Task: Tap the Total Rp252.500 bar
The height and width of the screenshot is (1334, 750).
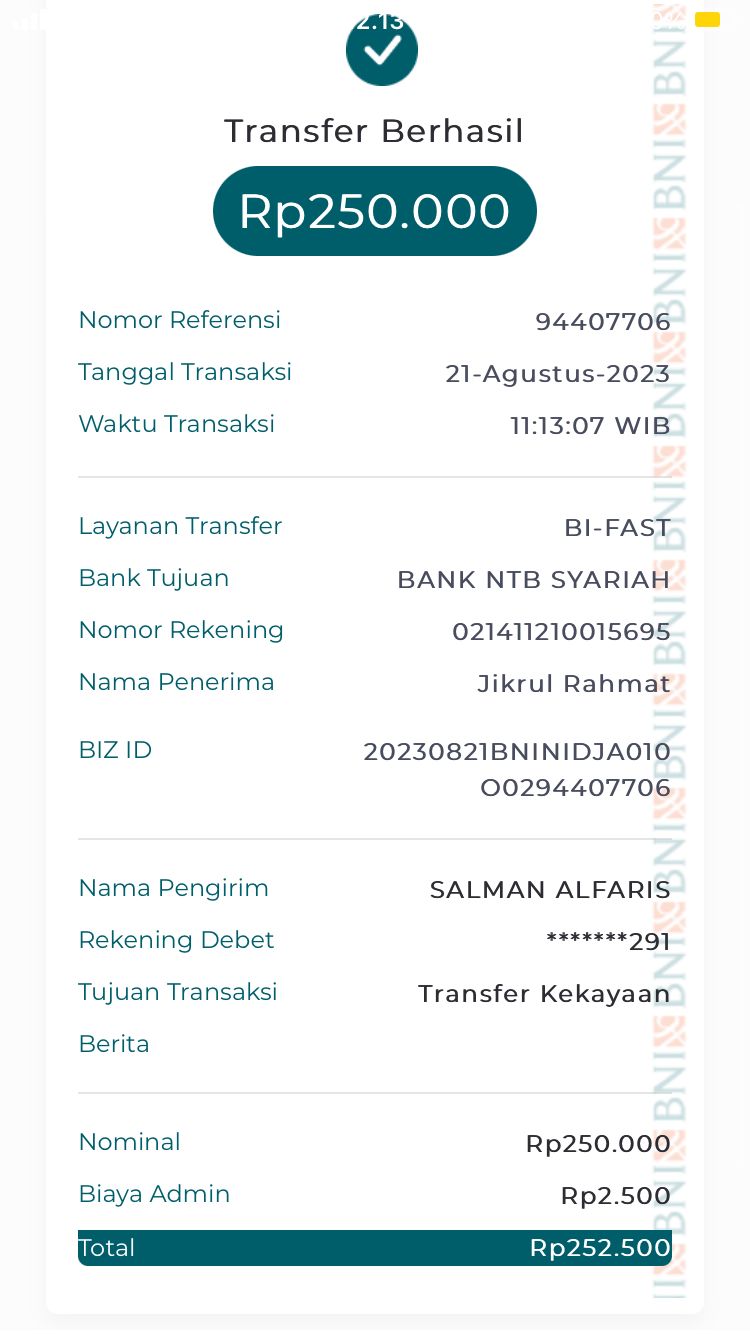Action: coord(374,1248)
